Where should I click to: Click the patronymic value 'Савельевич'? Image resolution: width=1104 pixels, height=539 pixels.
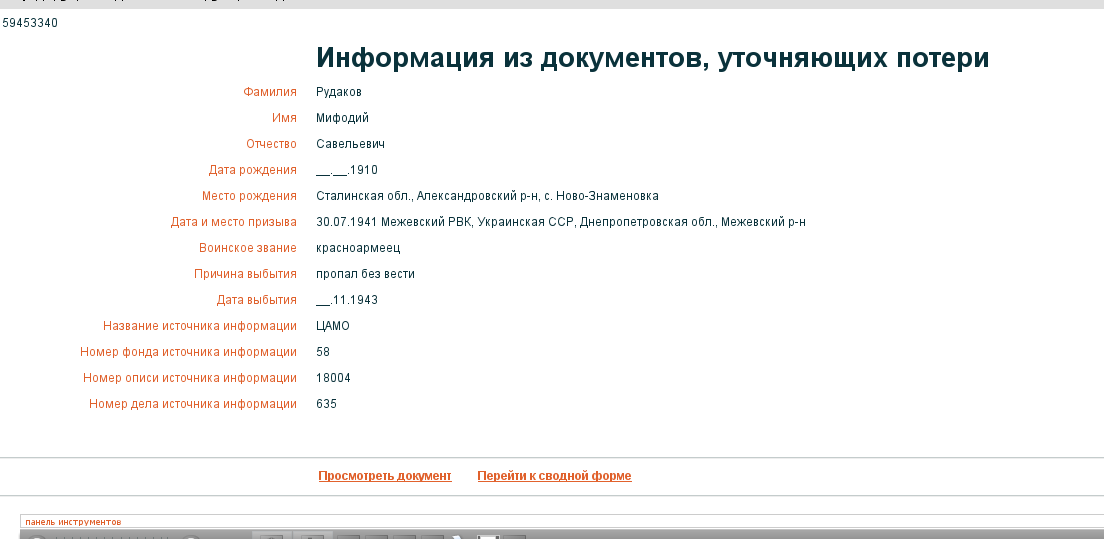tap(350, 144)
